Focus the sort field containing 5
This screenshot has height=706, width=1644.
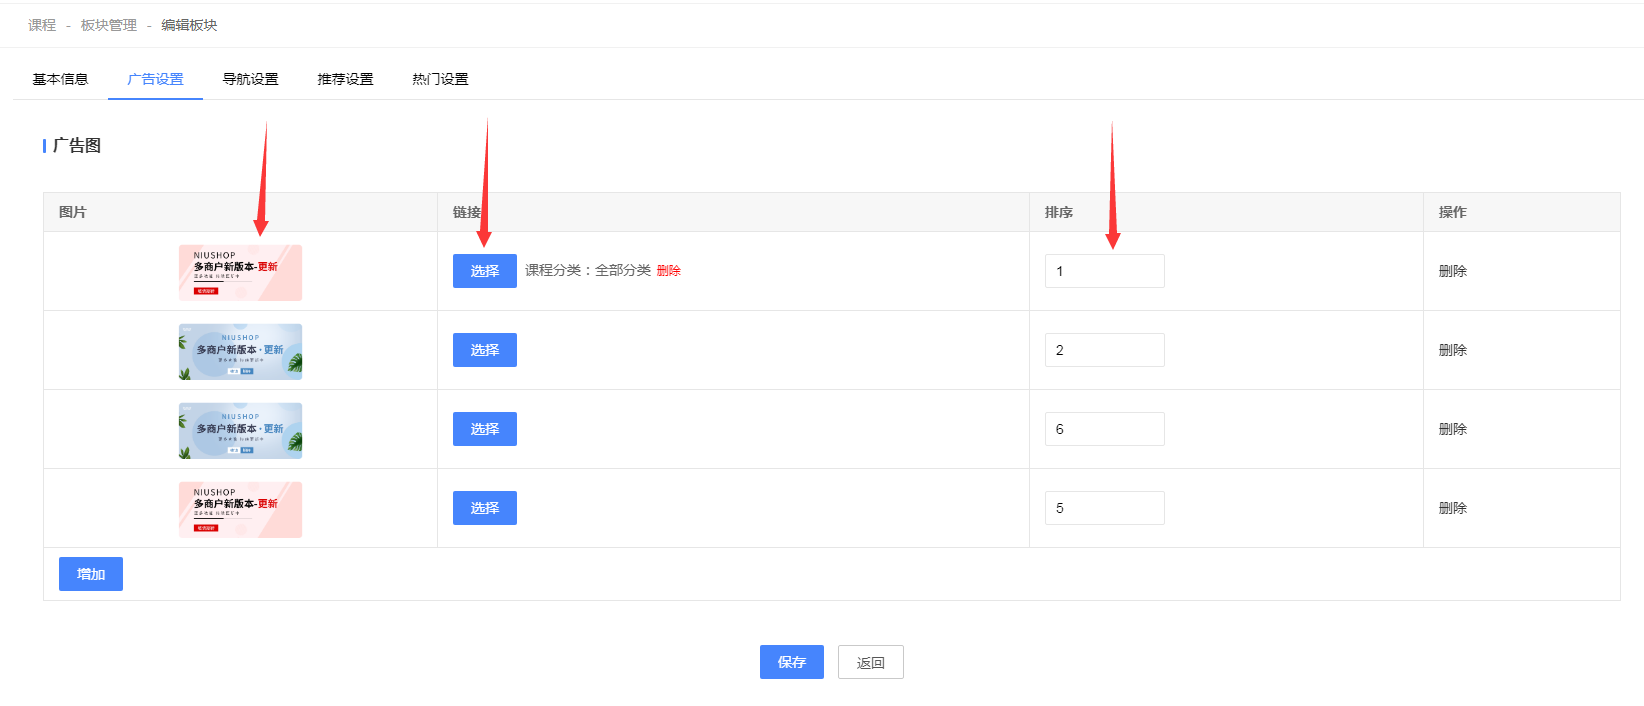[1105, 508]
